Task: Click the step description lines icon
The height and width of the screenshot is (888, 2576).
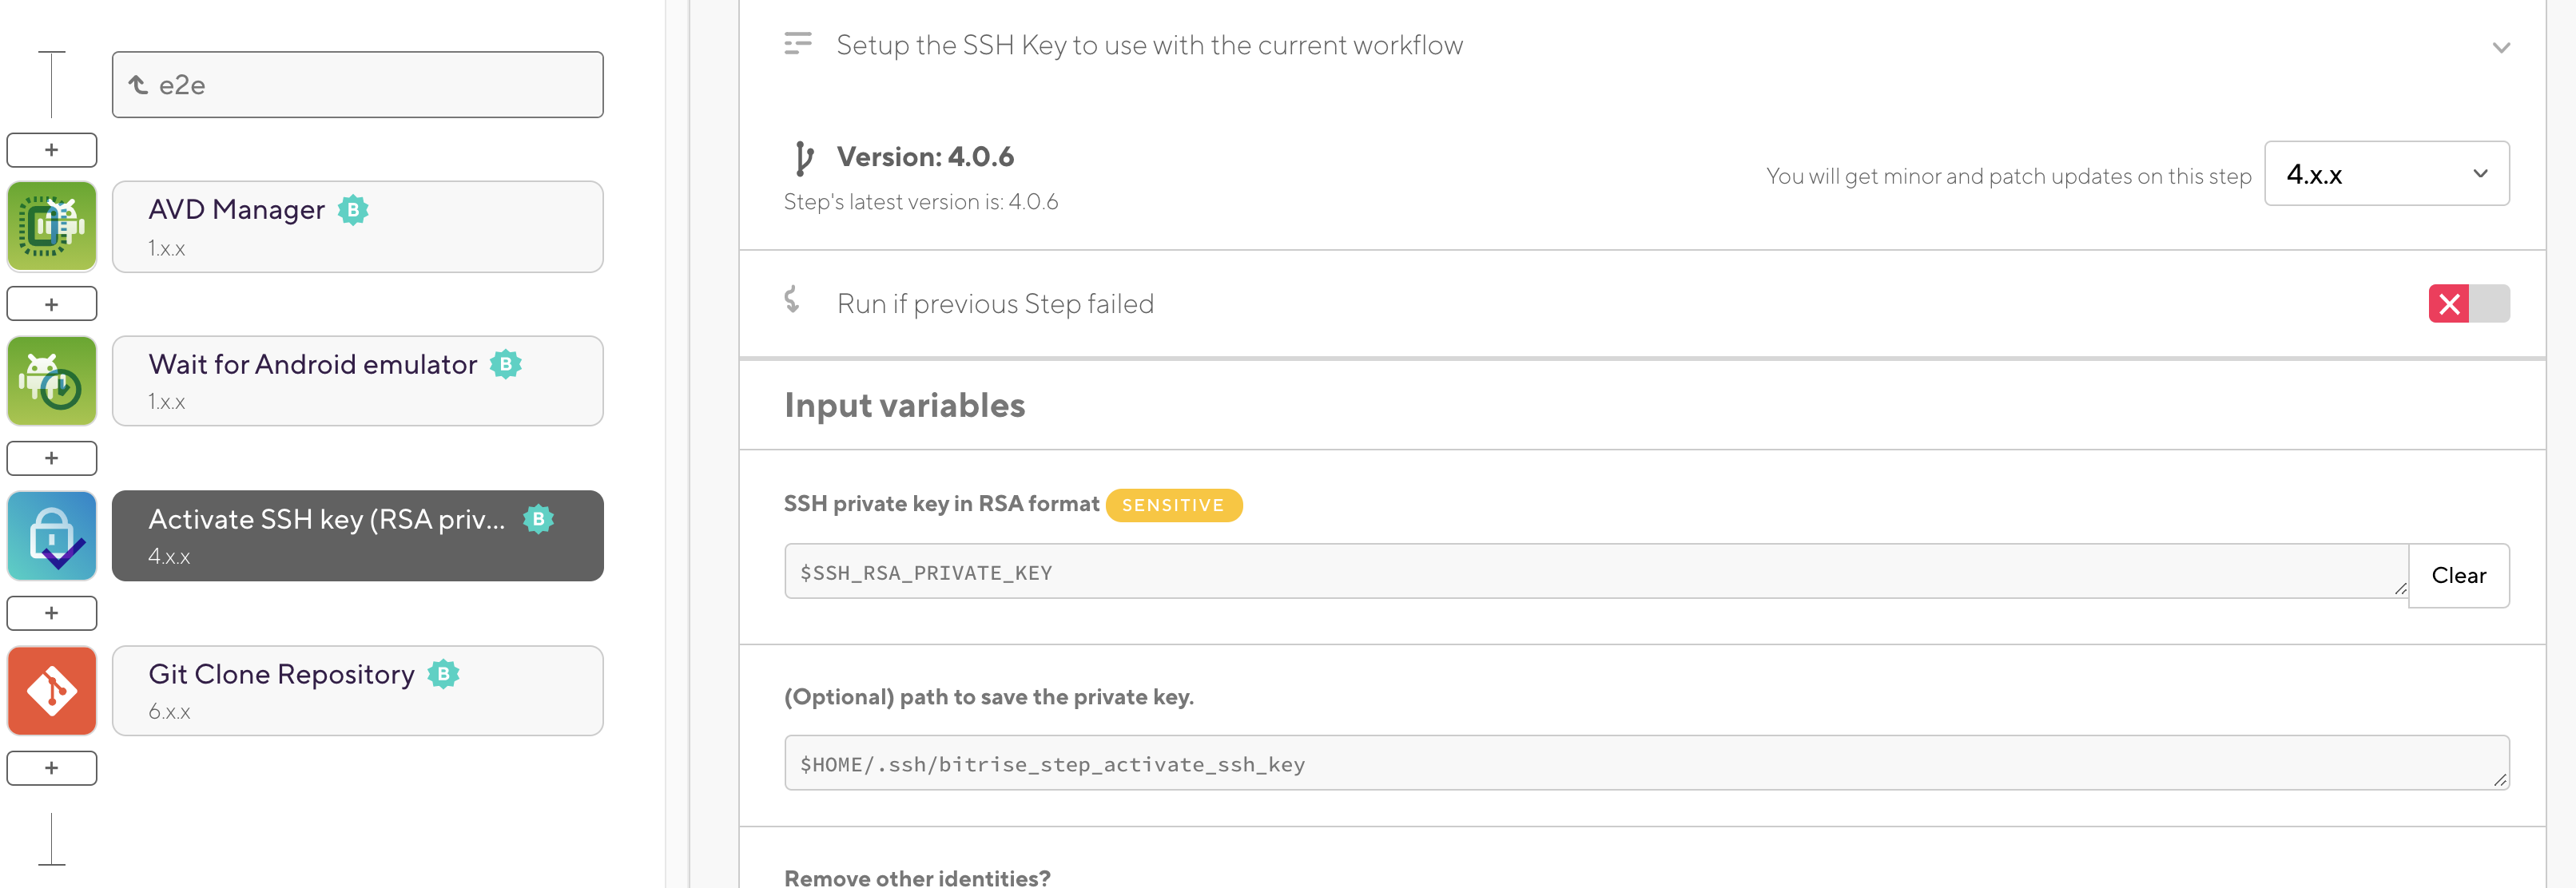Action: point(797,44)
